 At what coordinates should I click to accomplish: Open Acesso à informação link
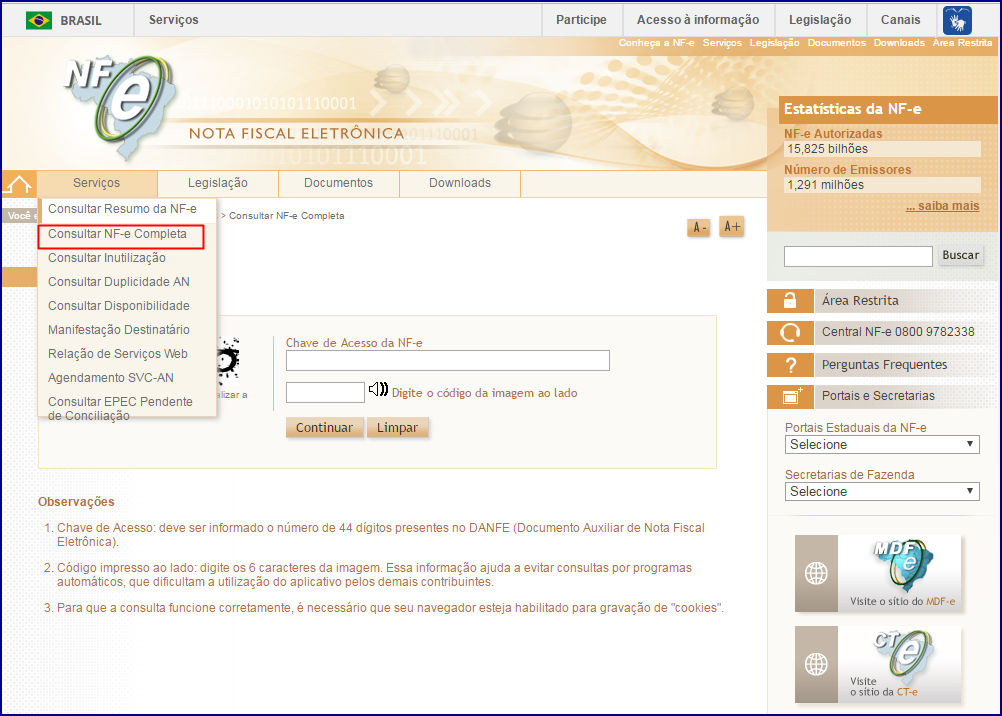click(x=698, y=20)
